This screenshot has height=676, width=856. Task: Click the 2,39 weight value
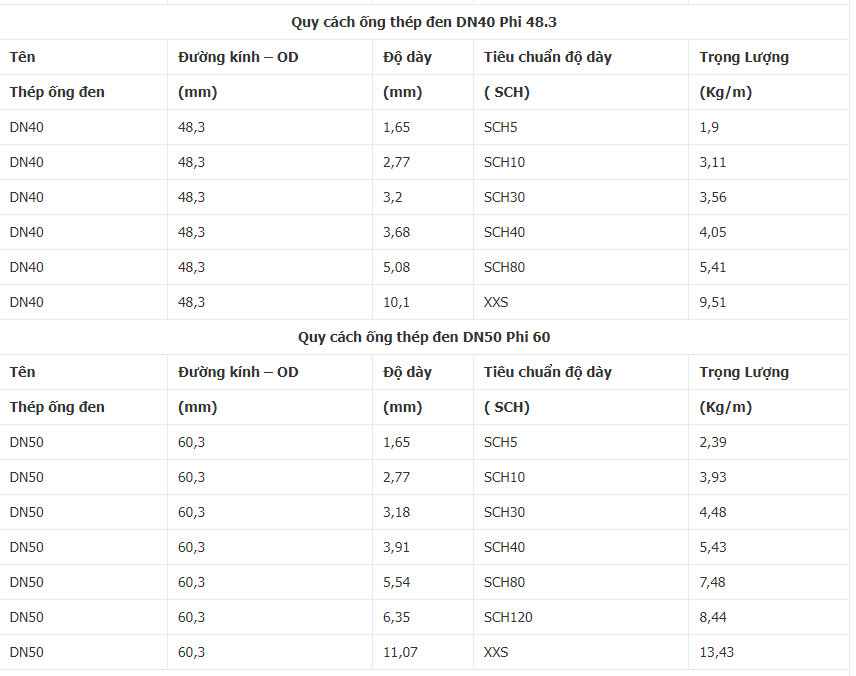pos(712,442)
